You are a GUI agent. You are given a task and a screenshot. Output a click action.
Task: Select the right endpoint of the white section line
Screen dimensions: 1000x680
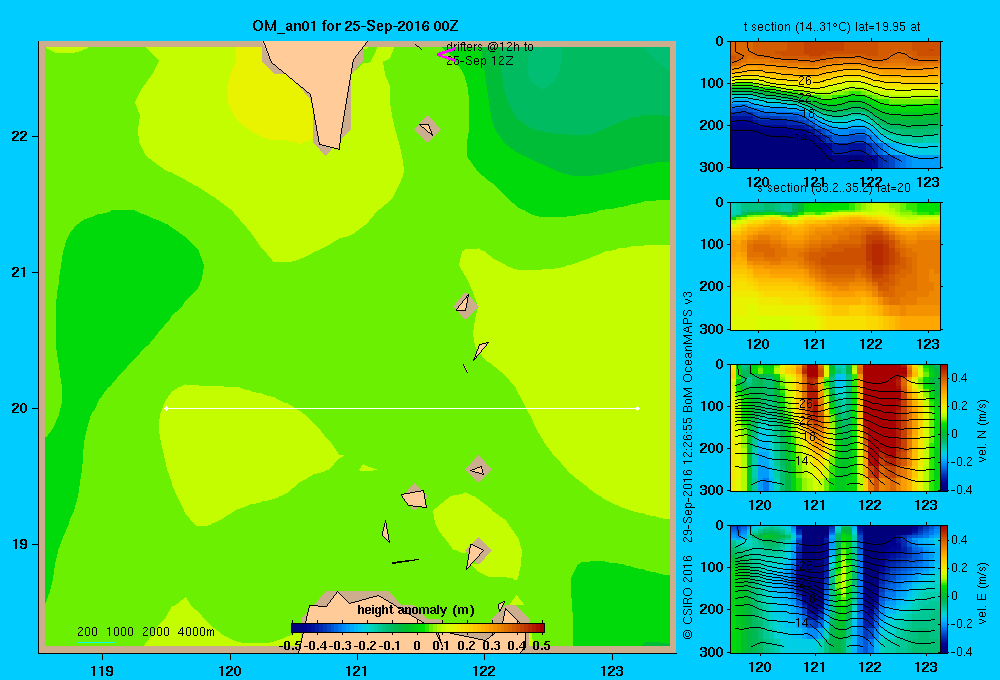638,408
